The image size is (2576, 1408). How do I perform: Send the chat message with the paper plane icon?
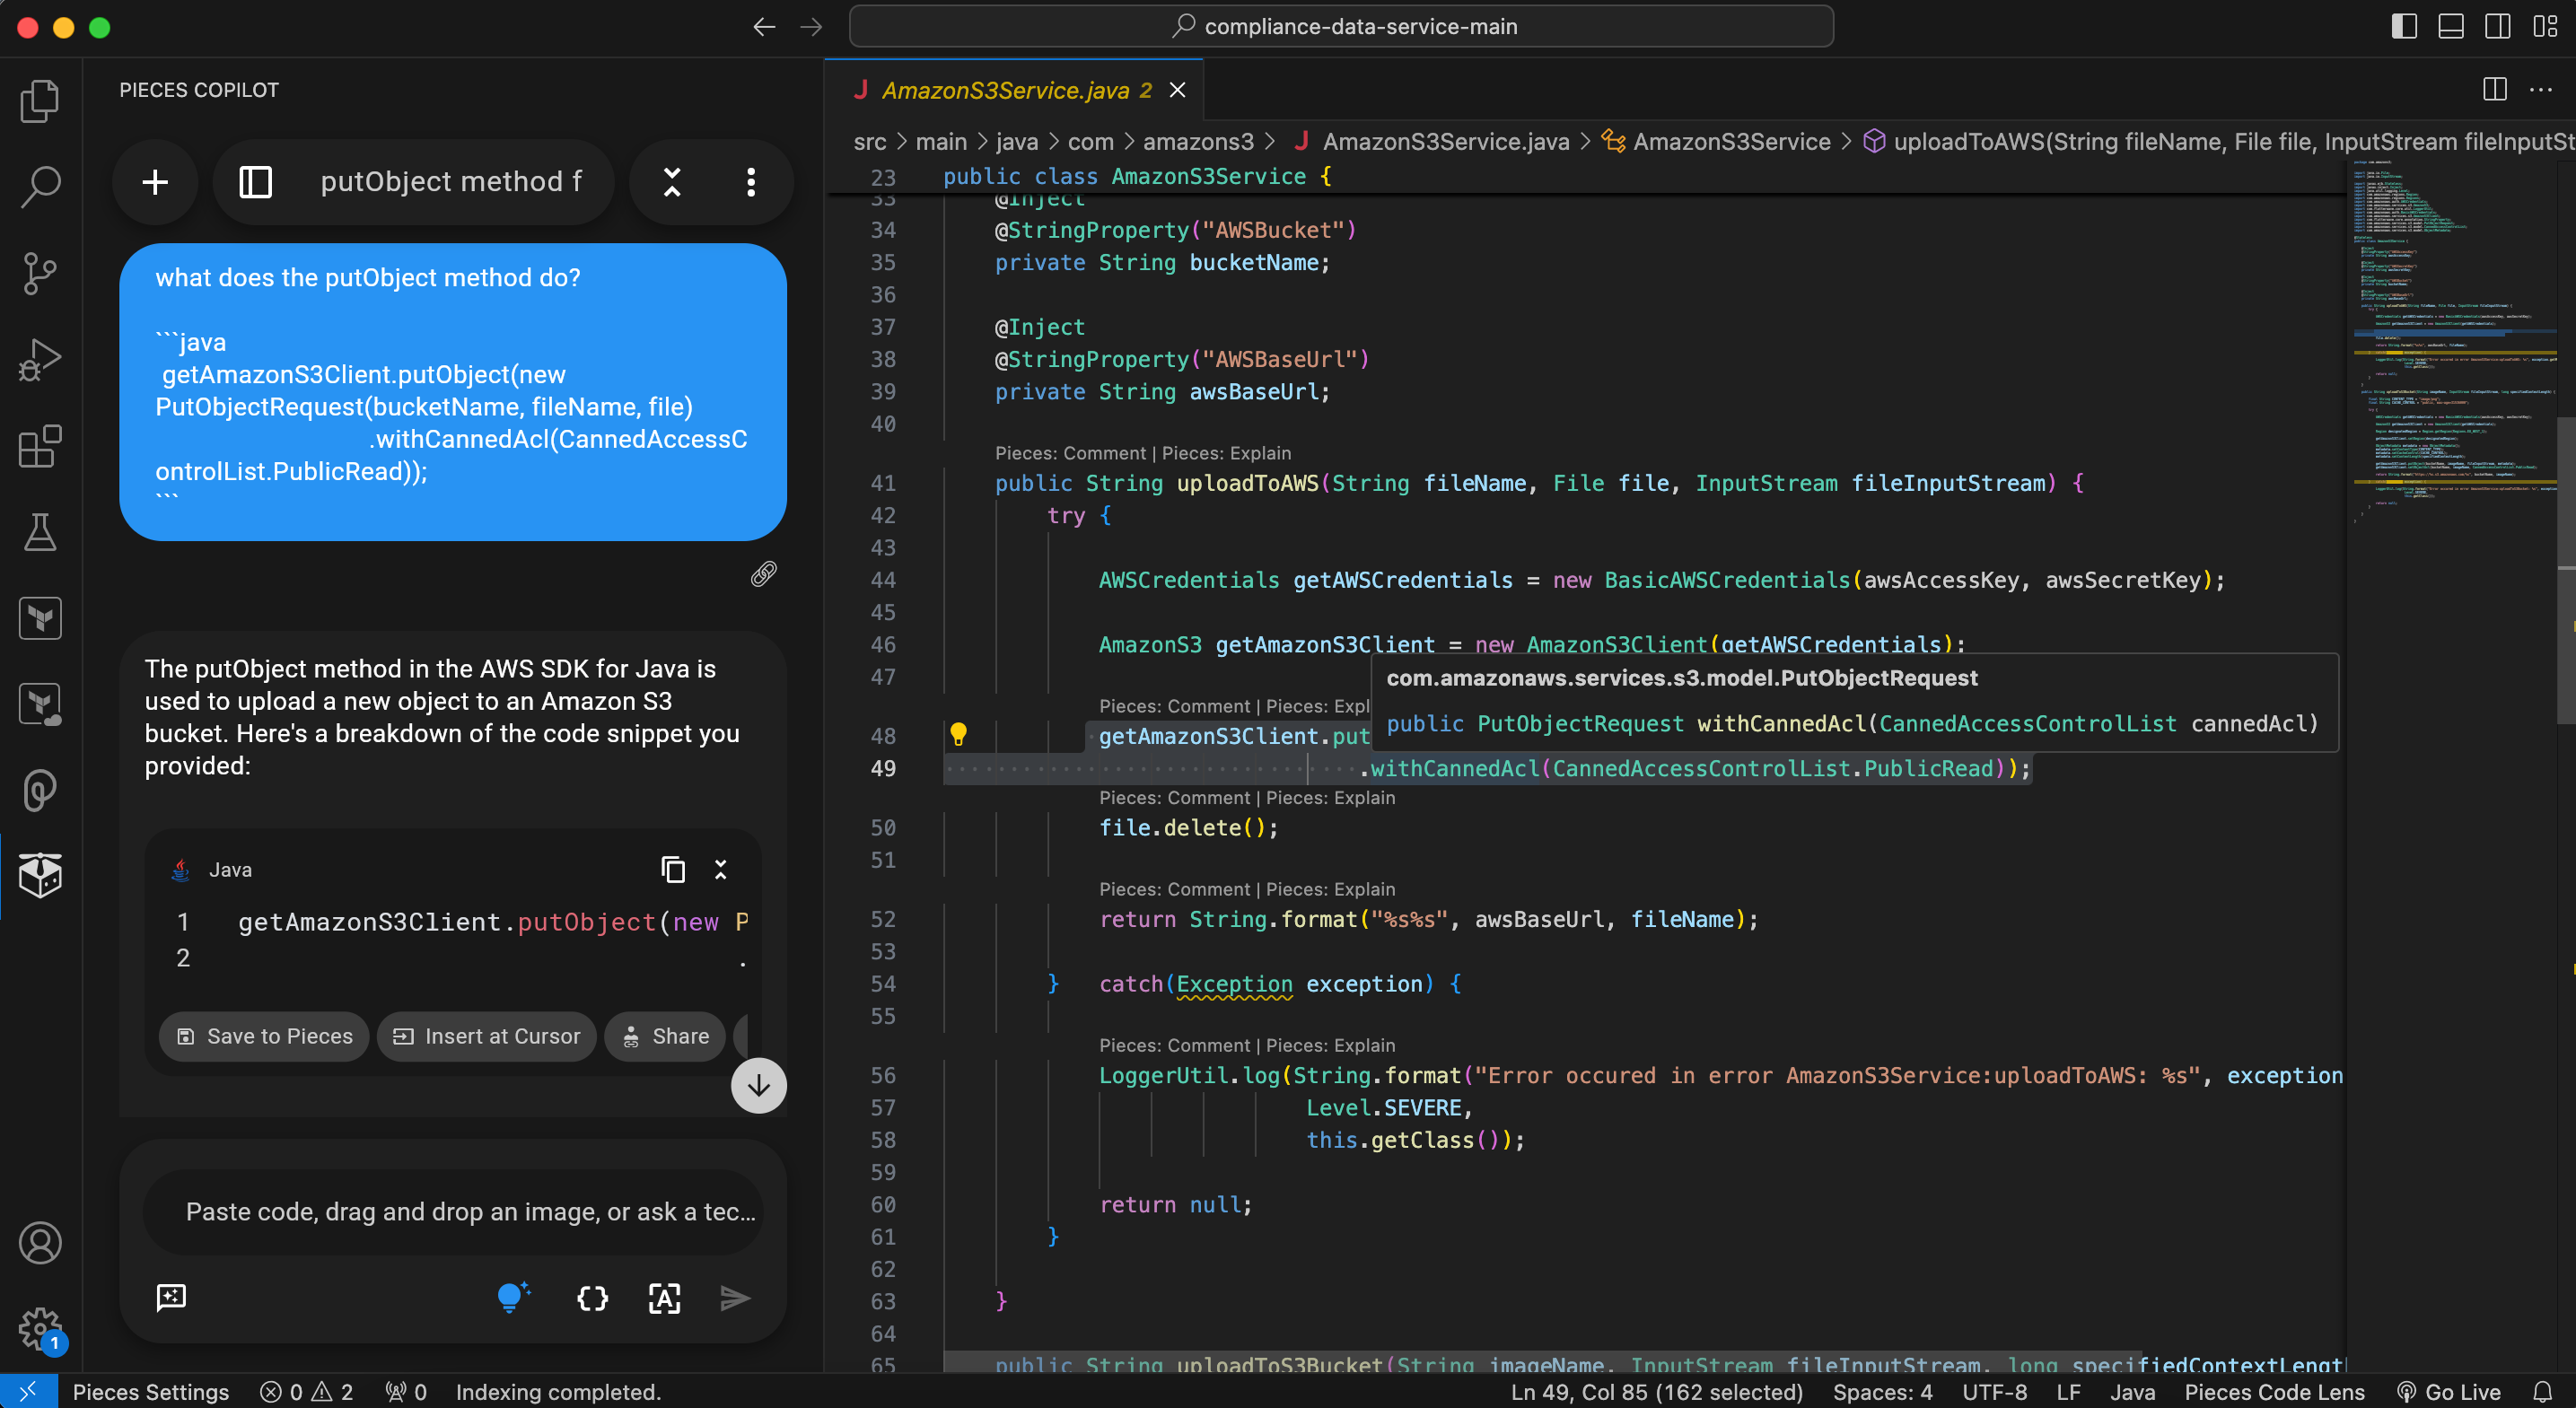[735, 1298]
